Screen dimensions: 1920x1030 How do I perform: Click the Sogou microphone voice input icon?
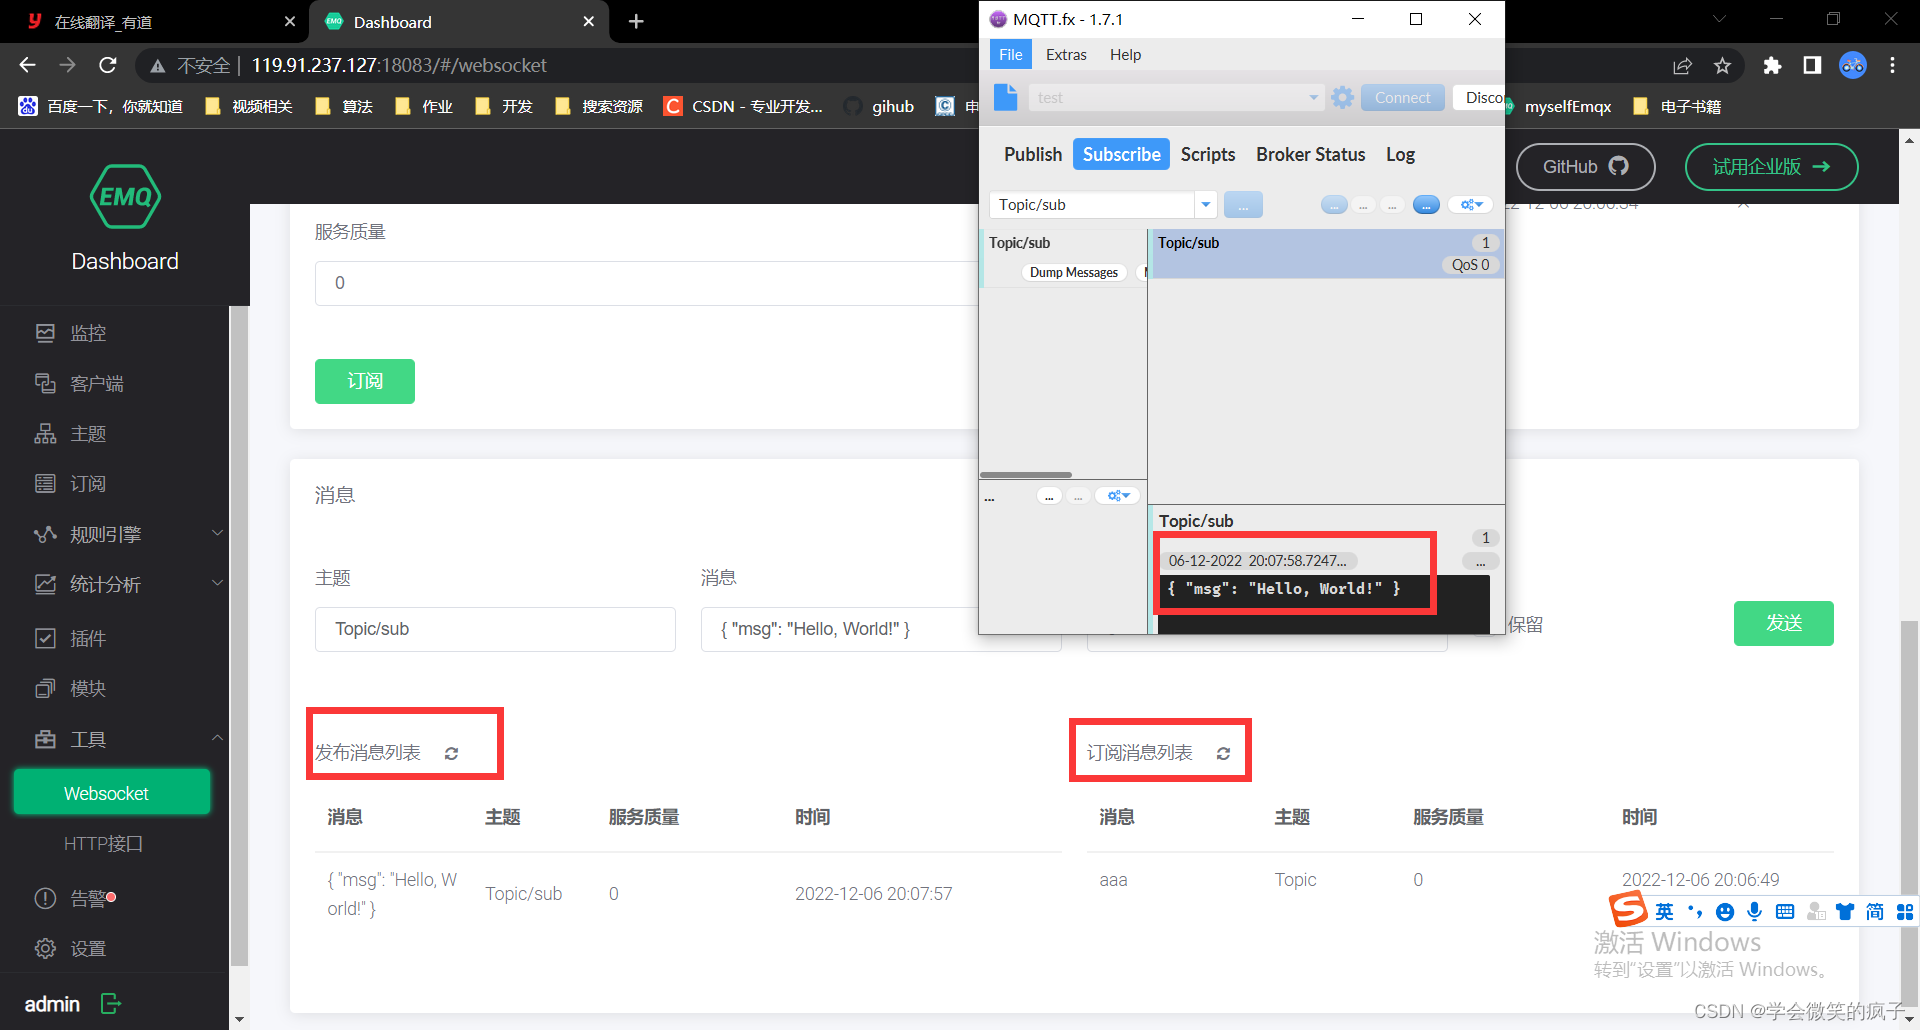point(1754,911)
